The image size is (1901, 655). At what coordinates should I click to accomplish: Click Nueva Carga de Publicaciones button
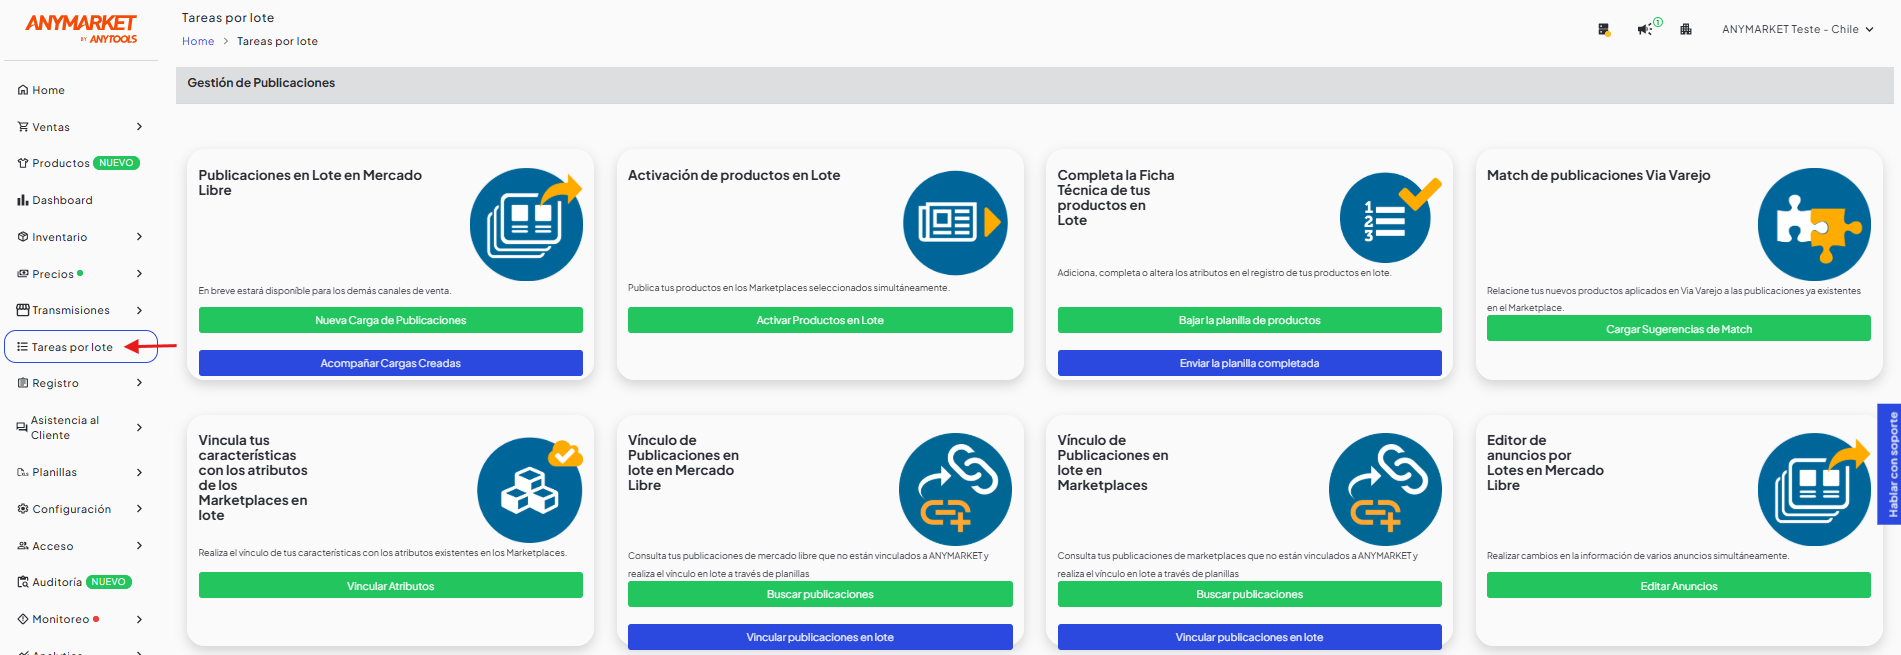point(391,320)
